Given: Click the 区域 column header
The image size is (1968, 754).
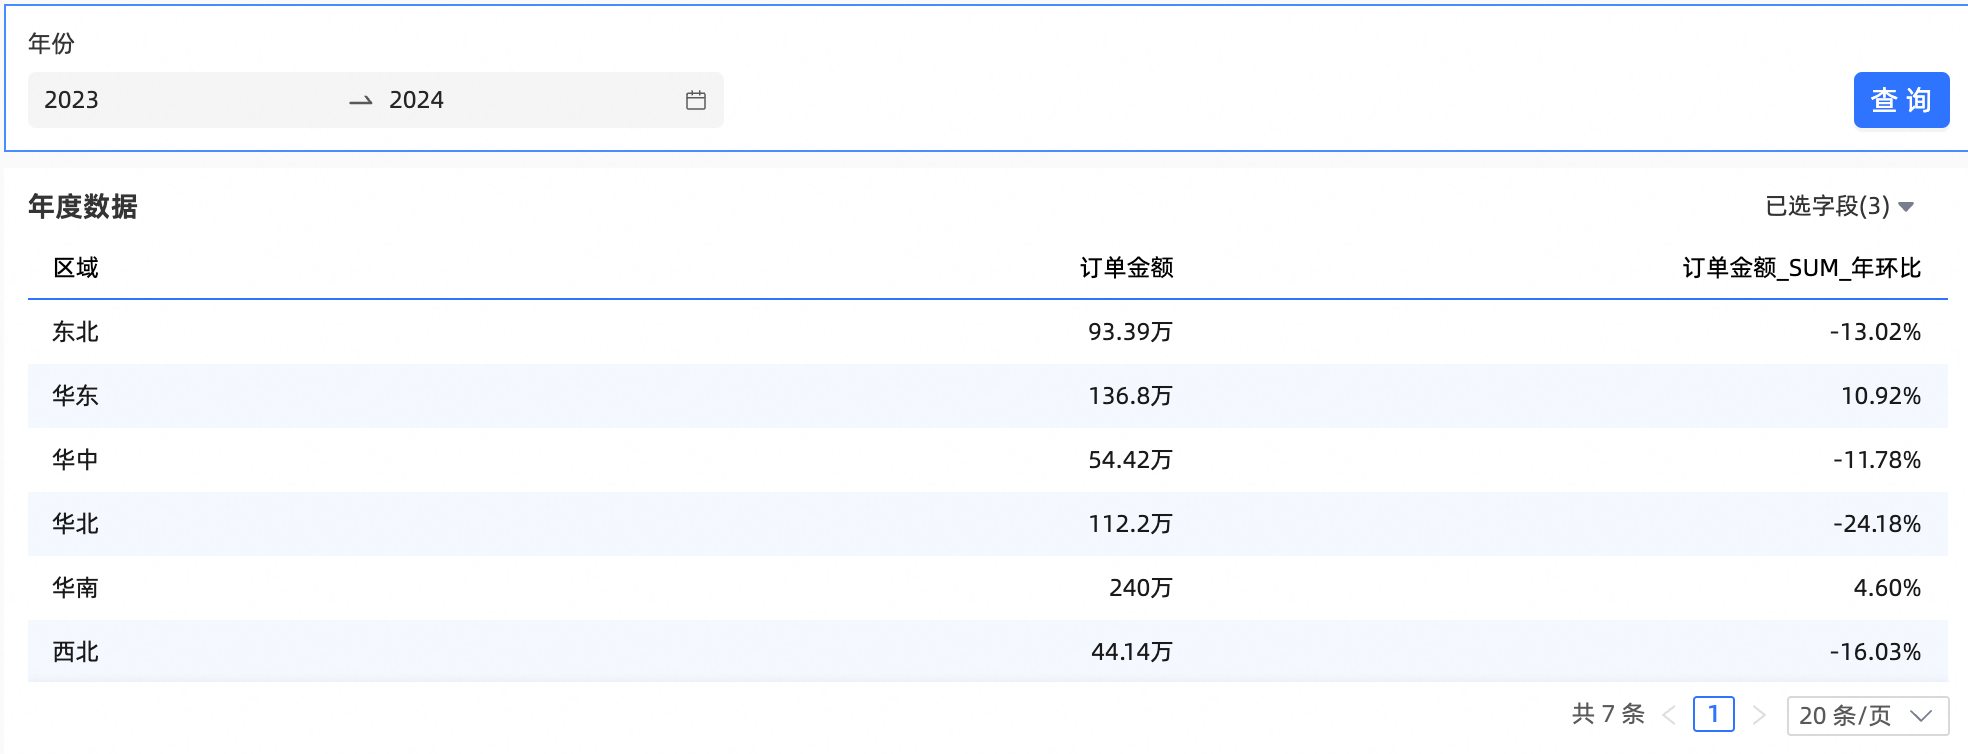Looking at the screenshot, I should 76,268.
